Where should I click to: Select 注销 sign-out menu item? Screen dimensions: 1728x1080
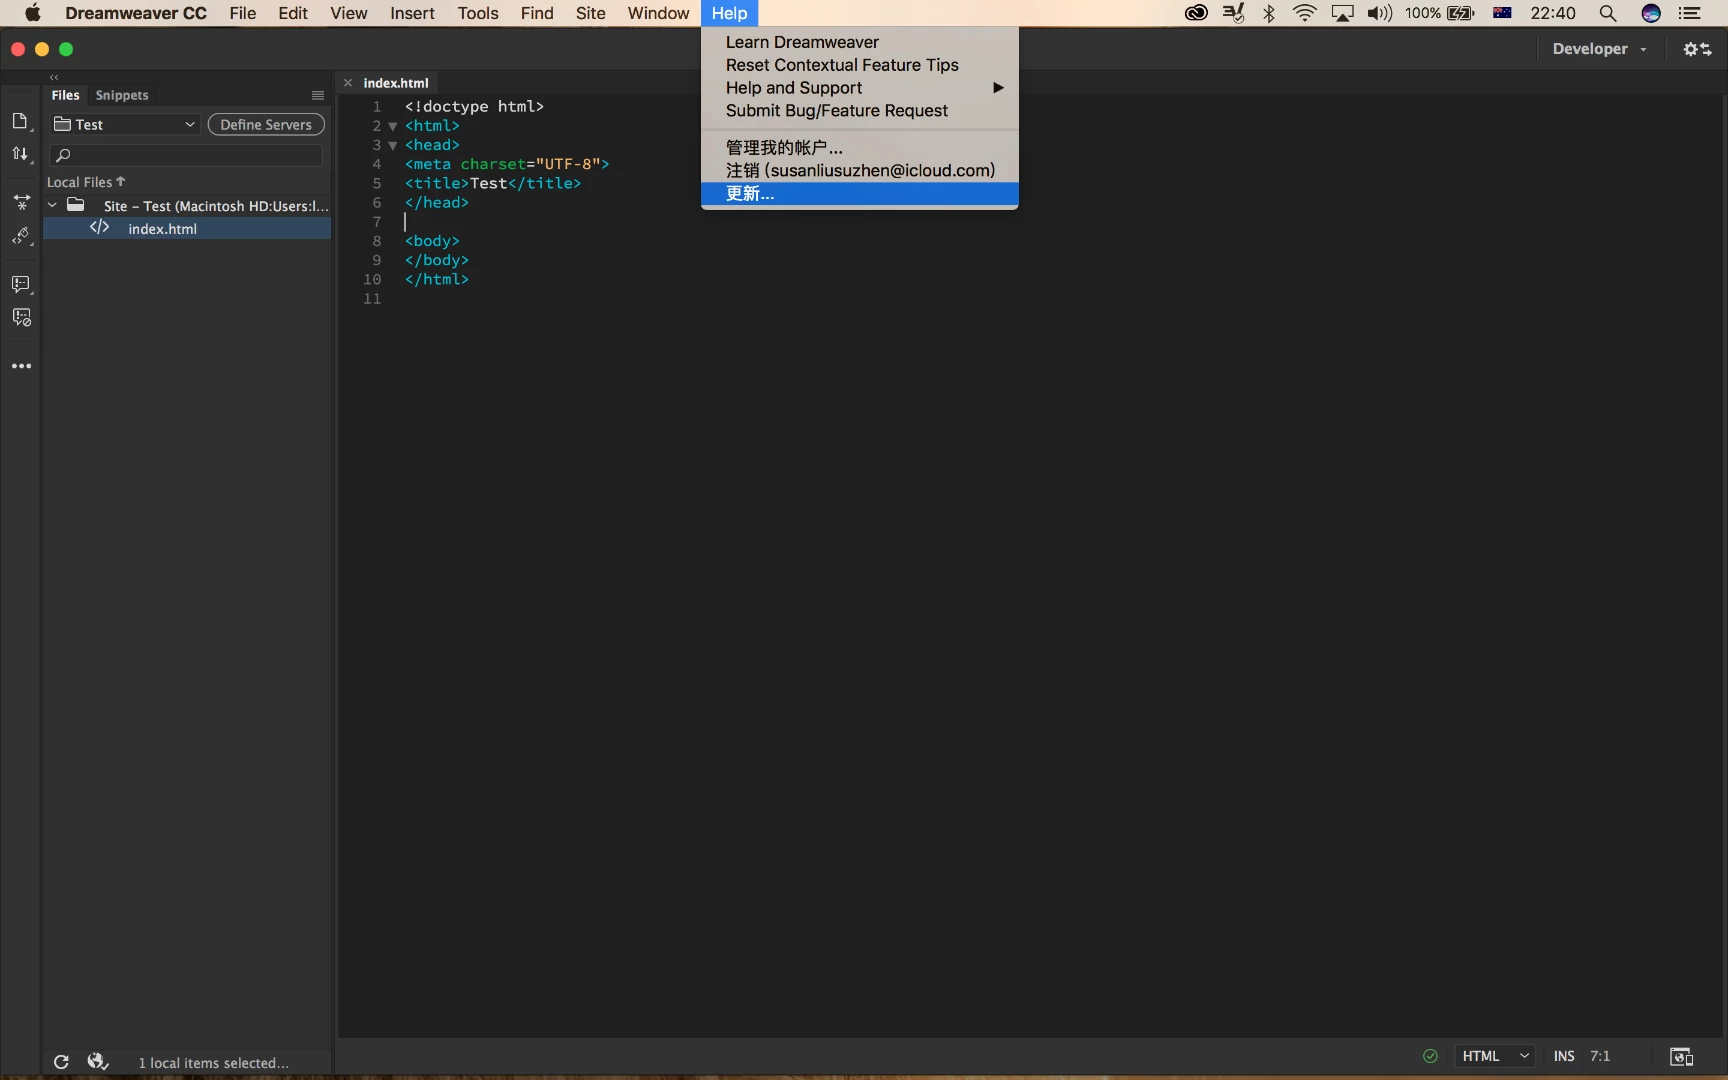click(860, 170)
